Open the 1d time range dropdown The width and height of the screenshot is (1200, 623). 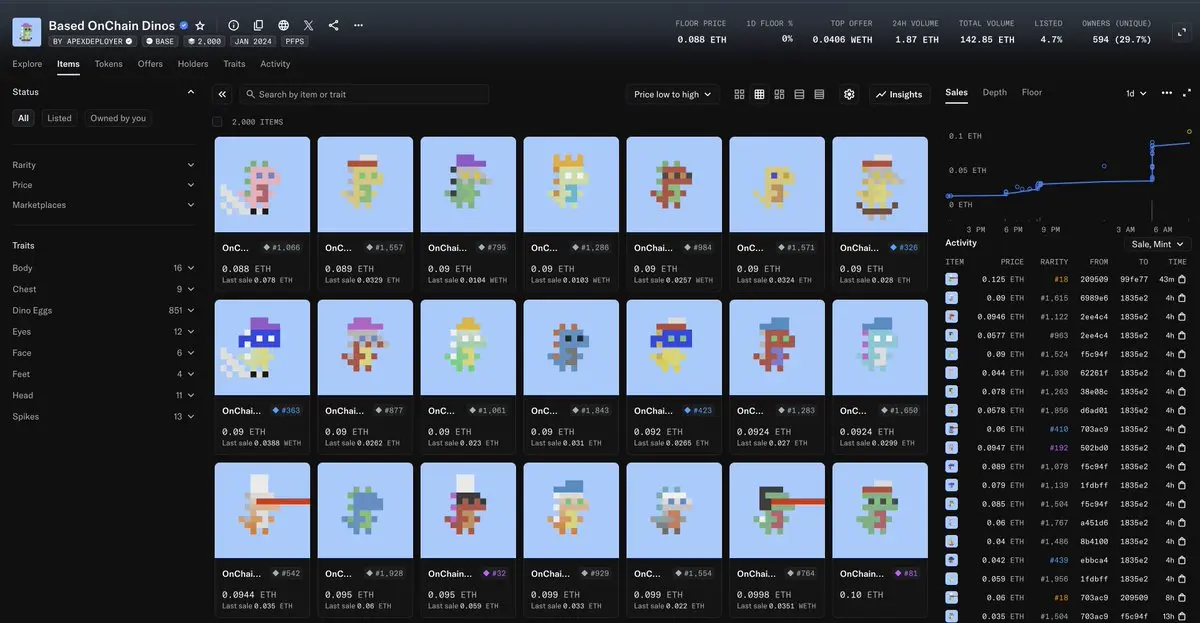(x=1137, y=93)
